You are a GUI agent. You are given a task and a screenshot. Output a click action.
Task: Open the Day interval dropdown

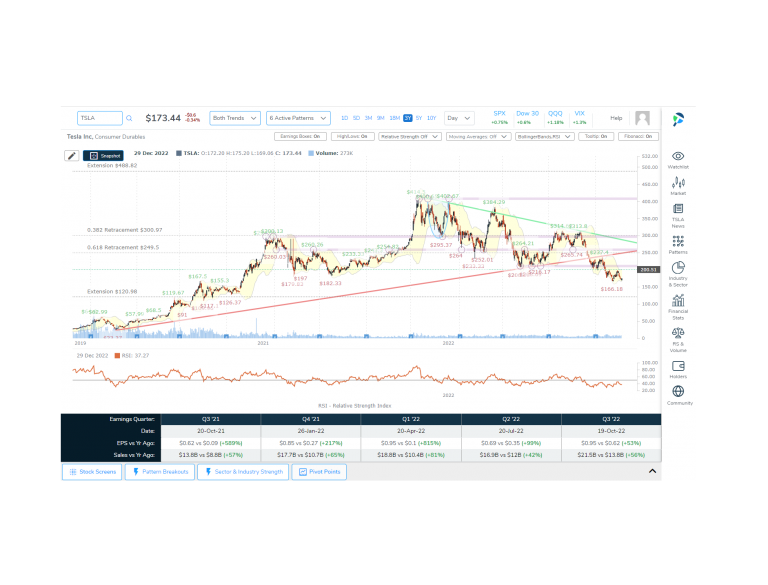coord(458,118)
